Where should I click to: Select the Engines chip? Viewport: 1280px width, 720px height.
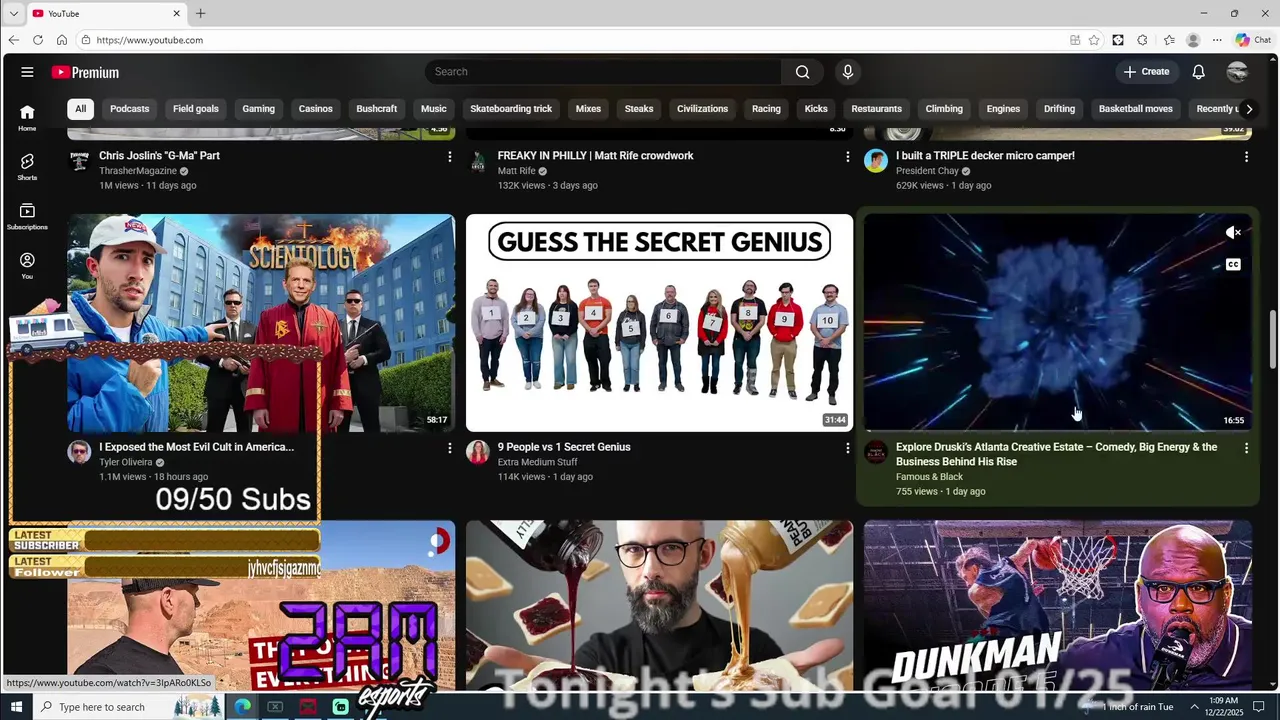pyautogui.click(x=1003, y=109)
